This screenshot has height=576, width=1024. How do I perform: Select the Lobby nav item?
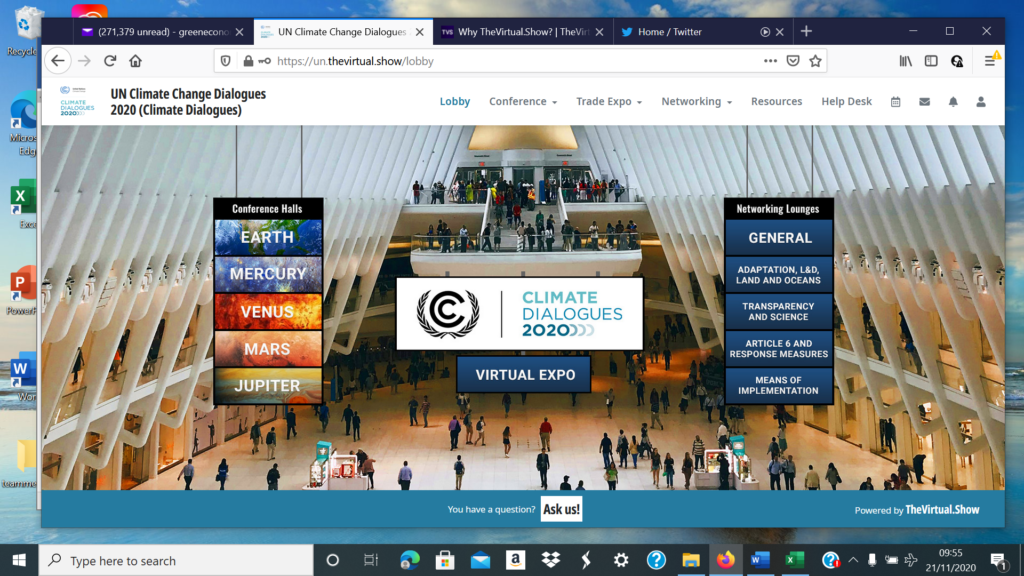tap(455, 101)
